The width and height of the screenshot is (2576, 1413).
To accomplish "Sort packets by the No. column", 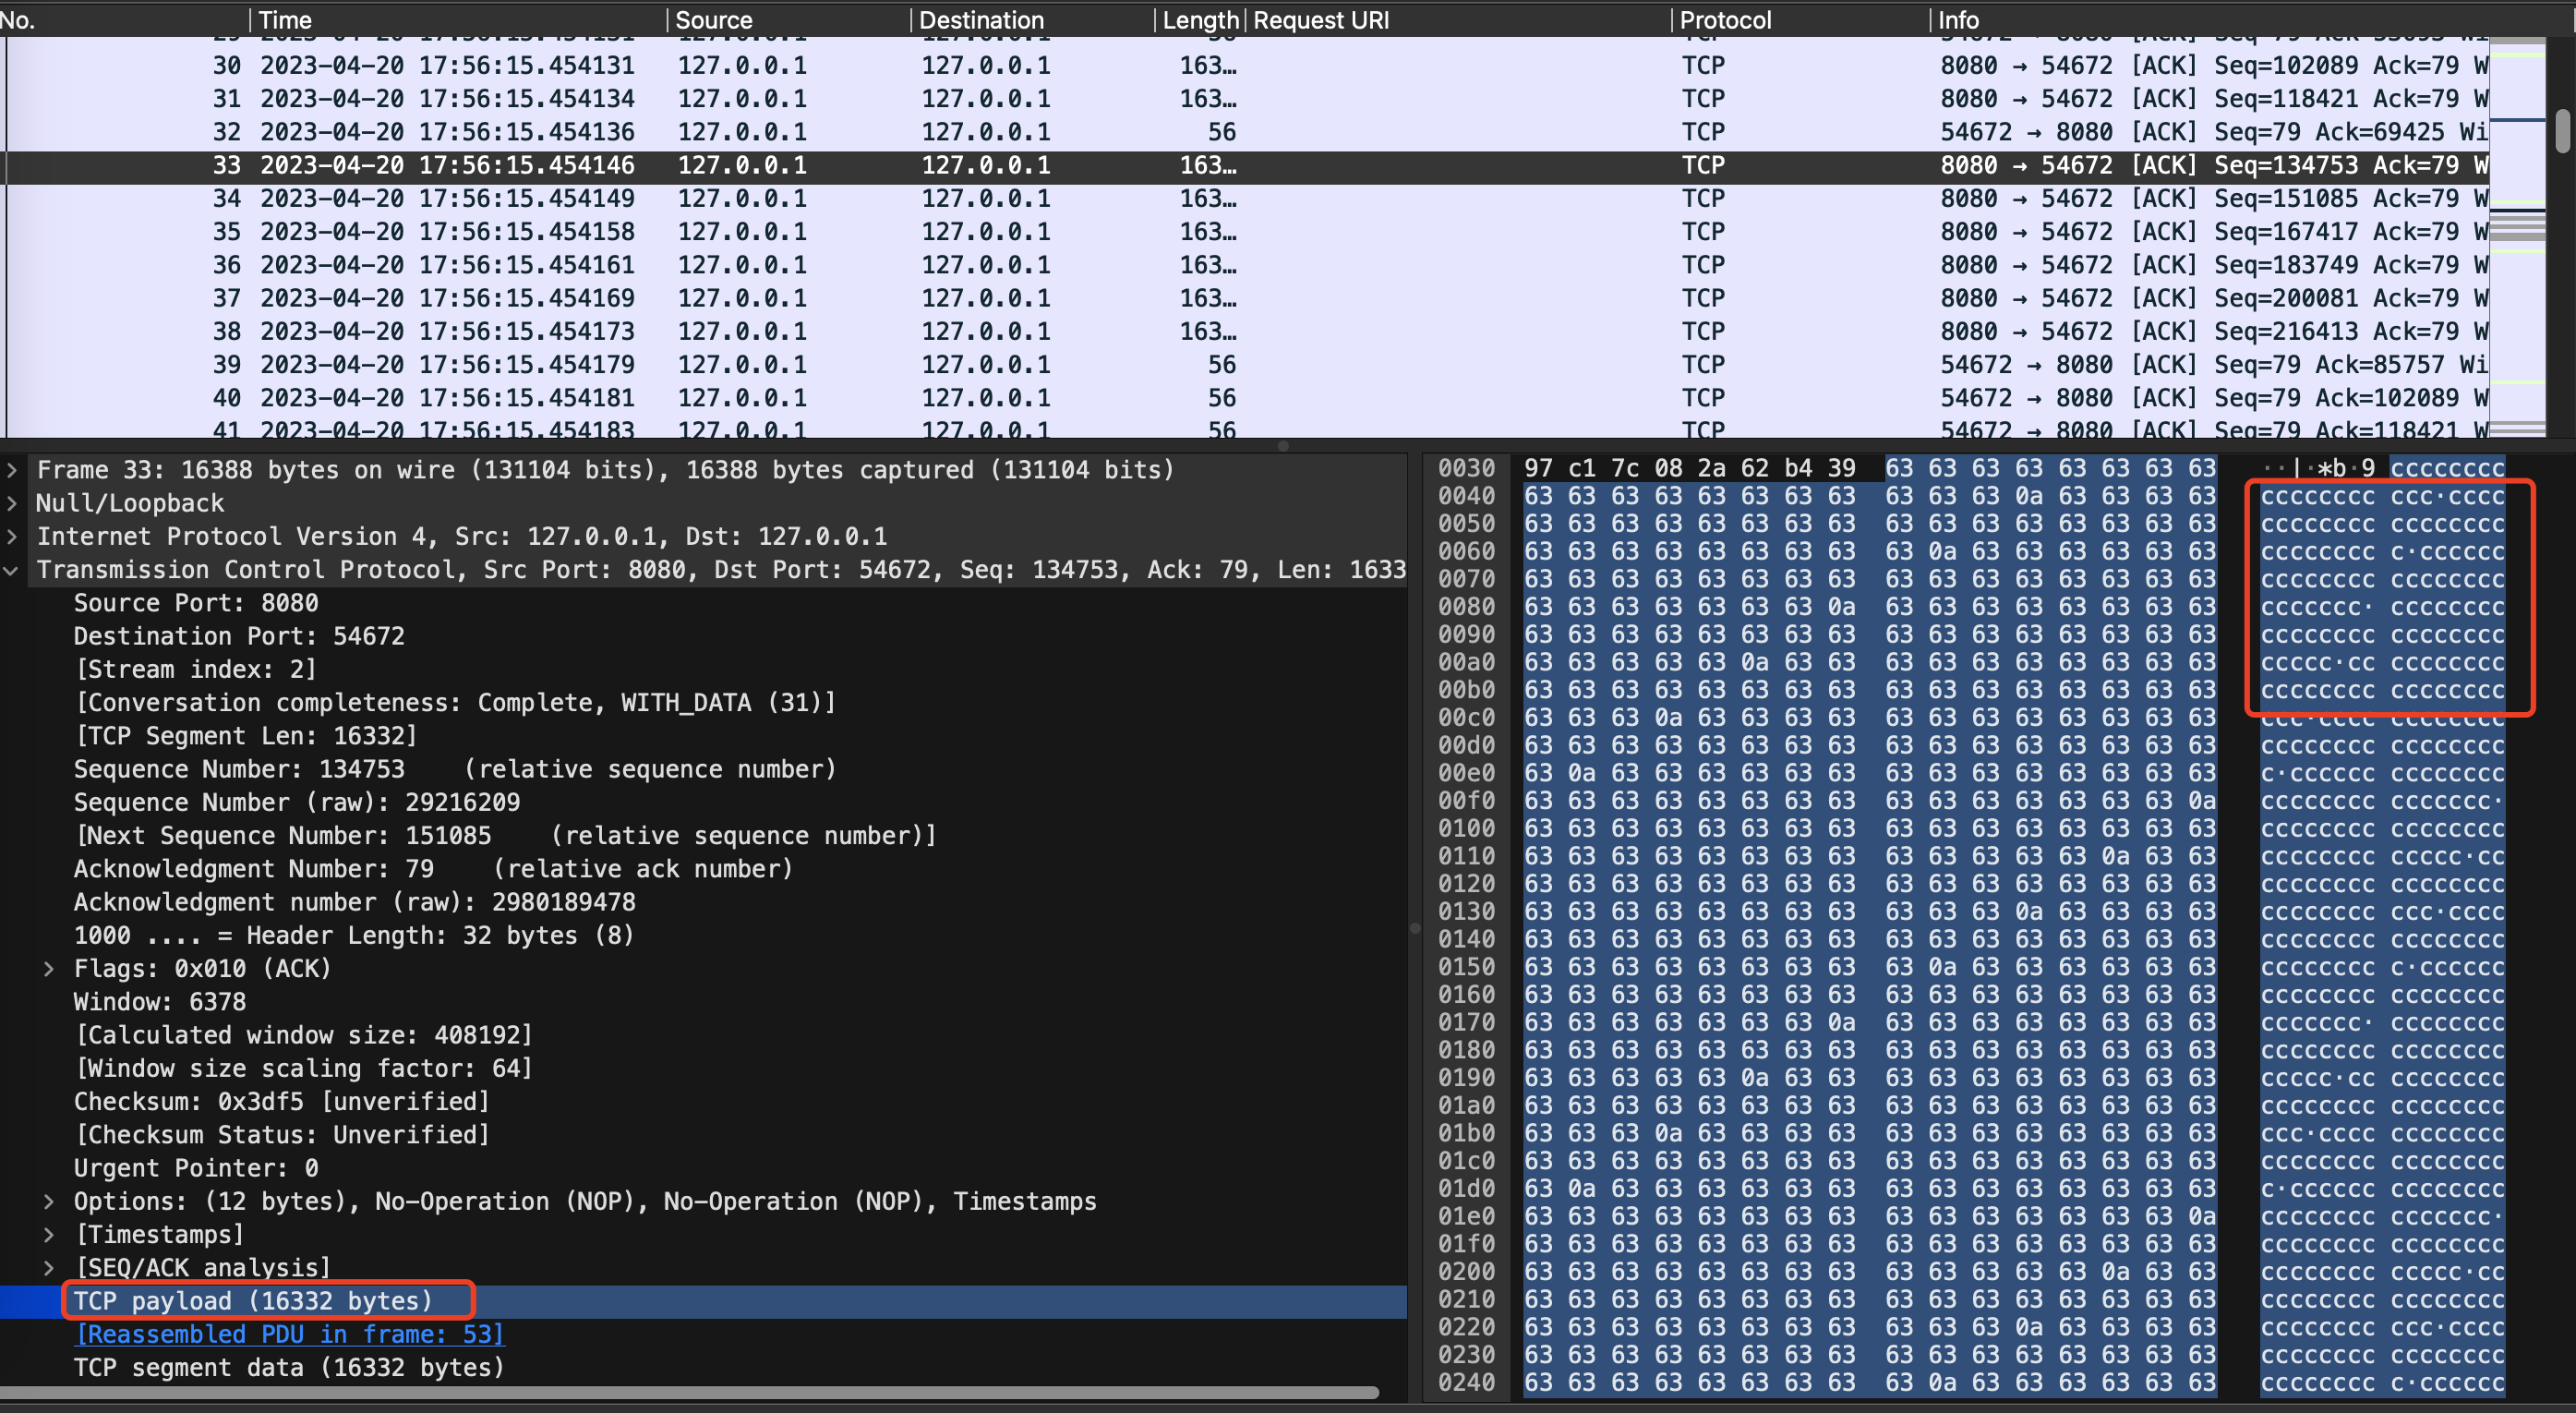I will coord(122,20).
